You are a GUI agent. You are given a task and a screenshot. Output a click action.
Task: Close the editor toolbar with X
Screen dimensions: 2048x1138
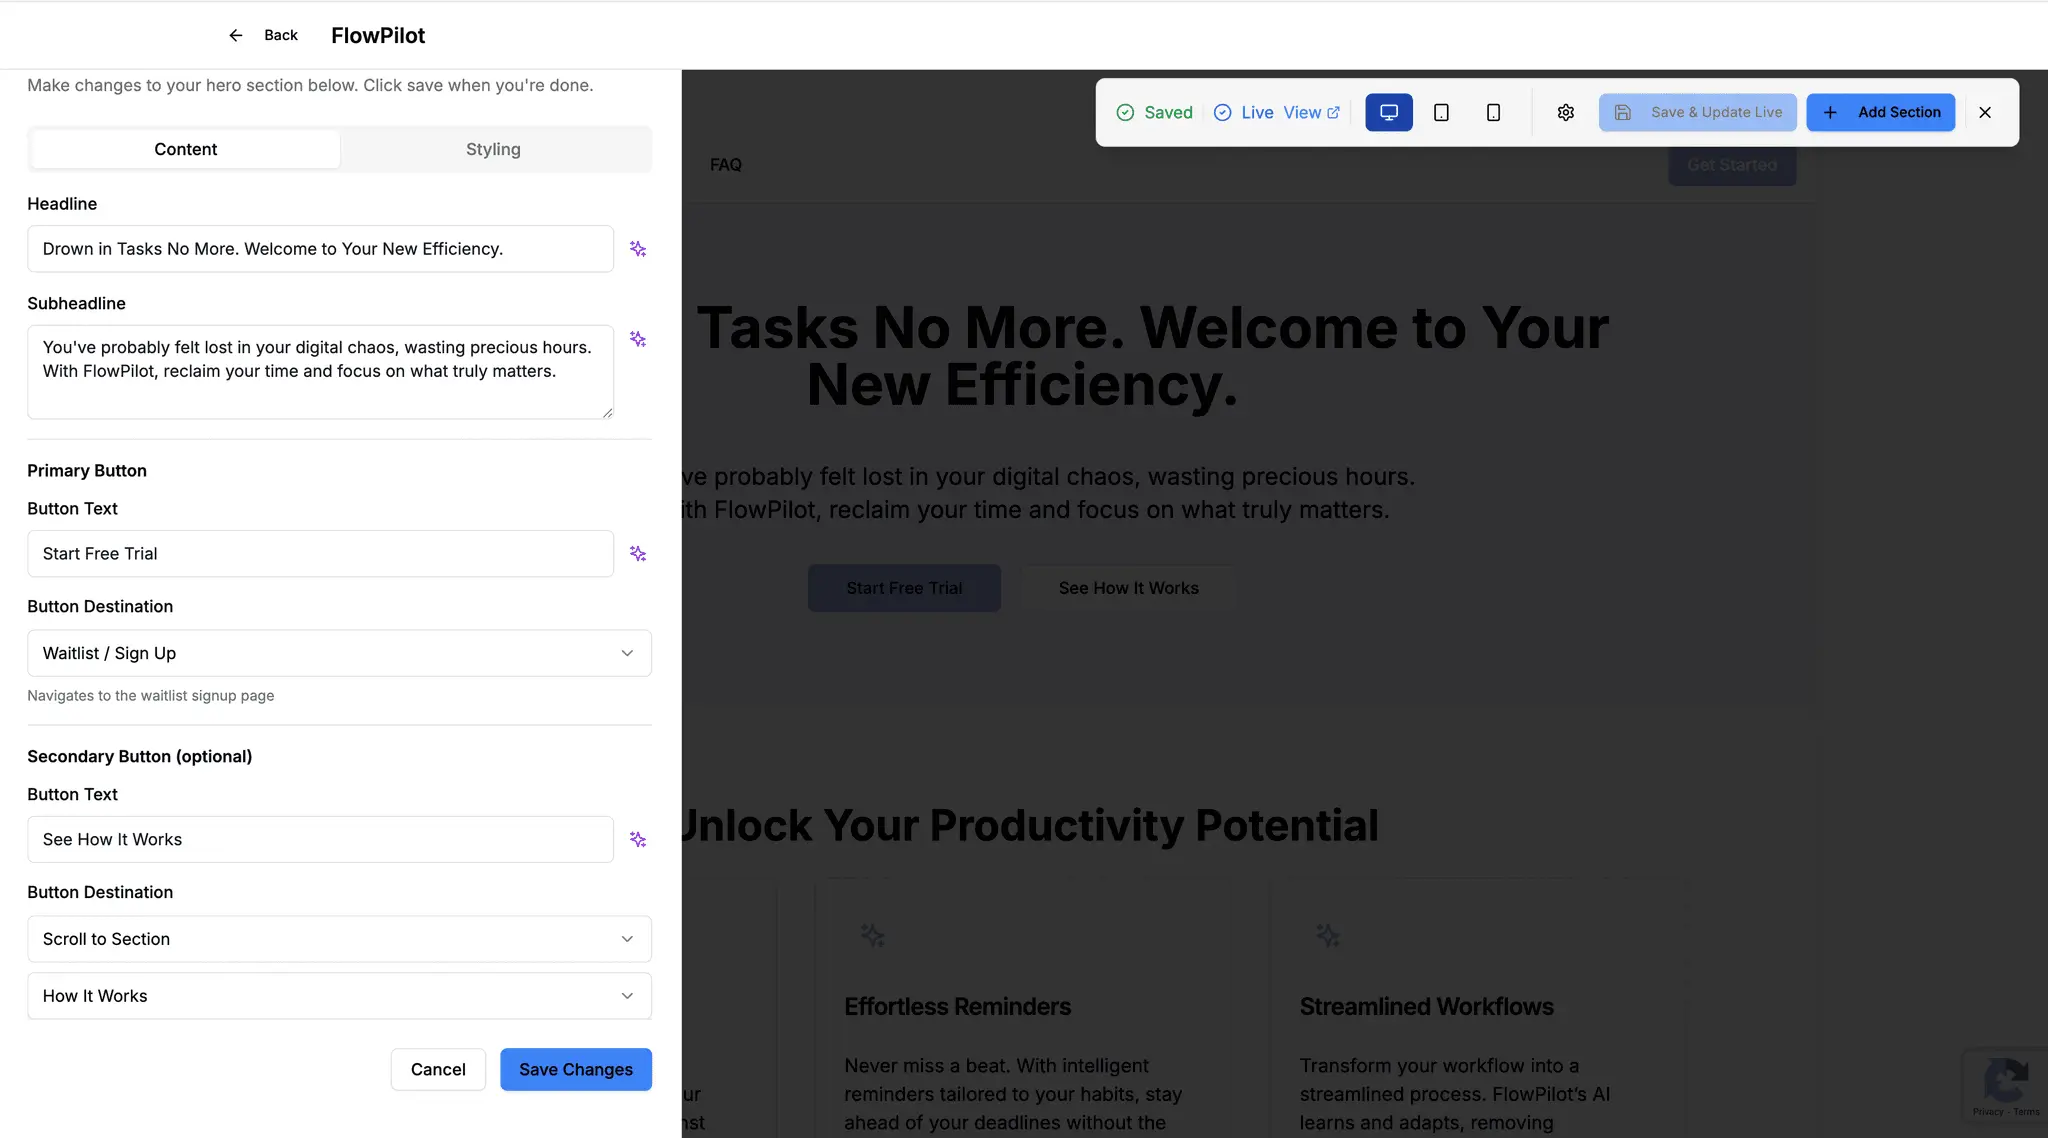[x=1985, y=112]
